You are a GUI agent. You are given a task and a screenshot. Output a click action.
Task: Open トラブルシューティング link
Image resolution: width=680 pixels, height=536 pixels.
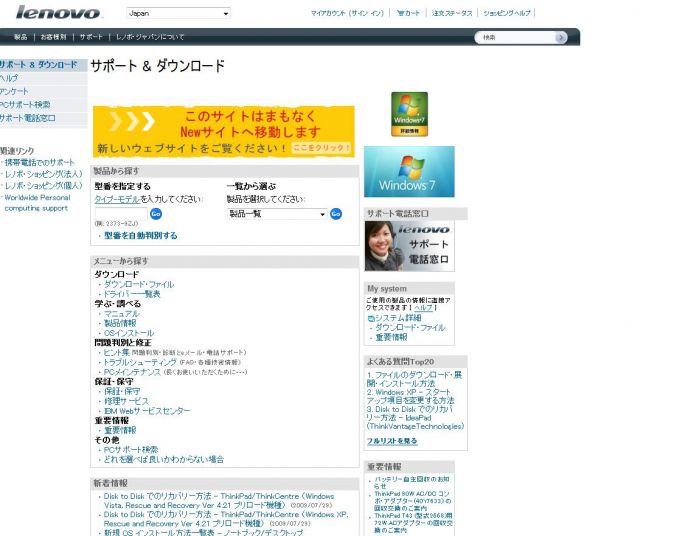140,362
